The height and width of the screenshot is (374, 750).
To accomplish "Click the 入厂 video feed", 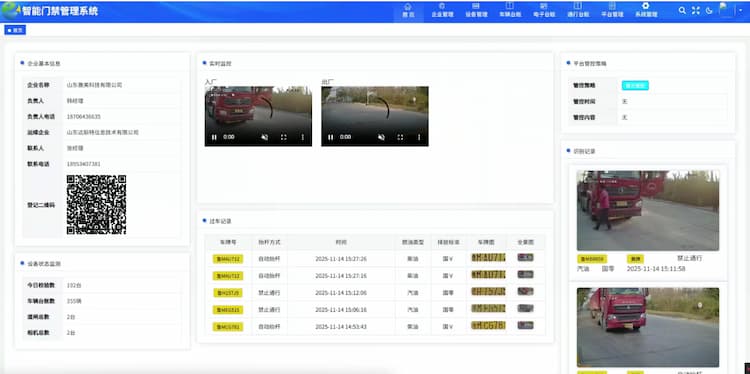I will tap(258, 116).
